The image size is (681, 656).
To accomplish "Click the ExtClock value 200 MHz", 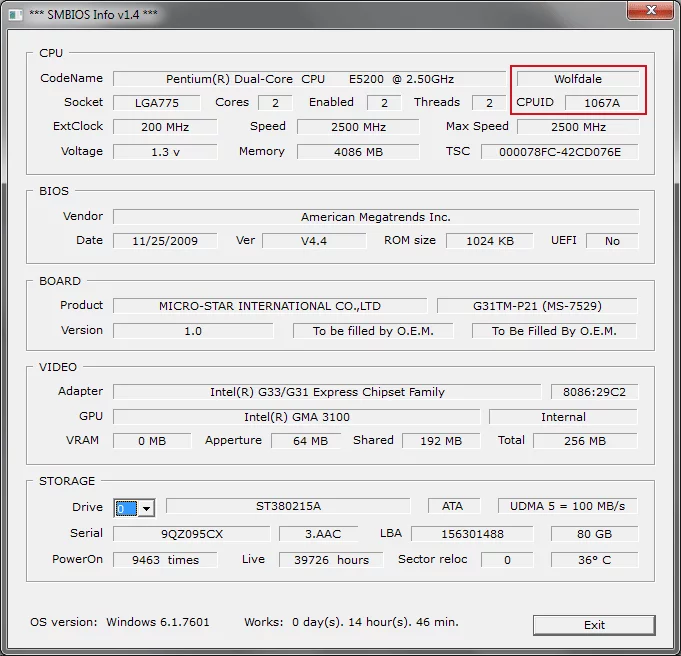I will [x=165, y=127].
